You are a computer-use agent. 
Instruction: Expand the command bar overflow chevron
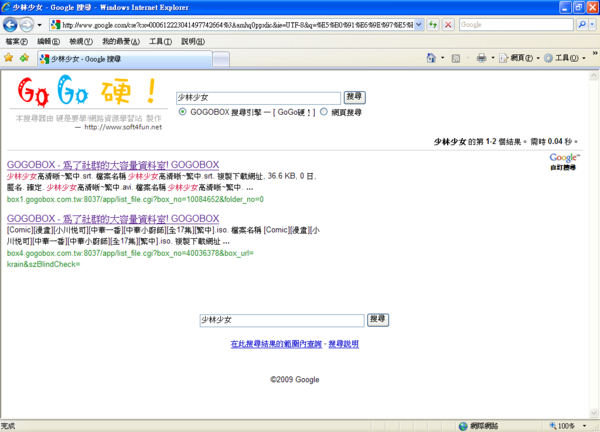(x=595, y=54)
